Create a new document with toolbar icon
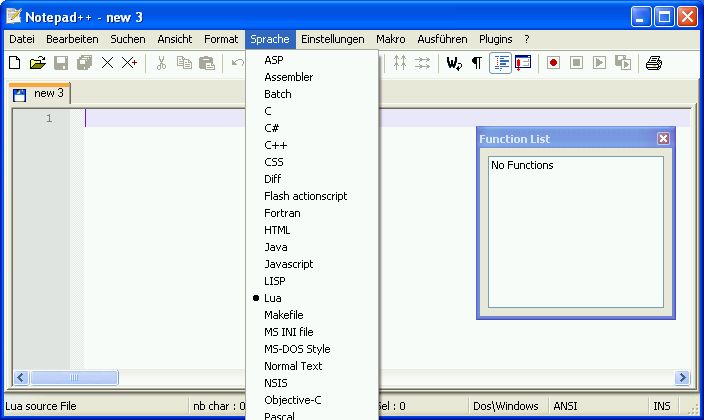 click(x=14, y=63)
